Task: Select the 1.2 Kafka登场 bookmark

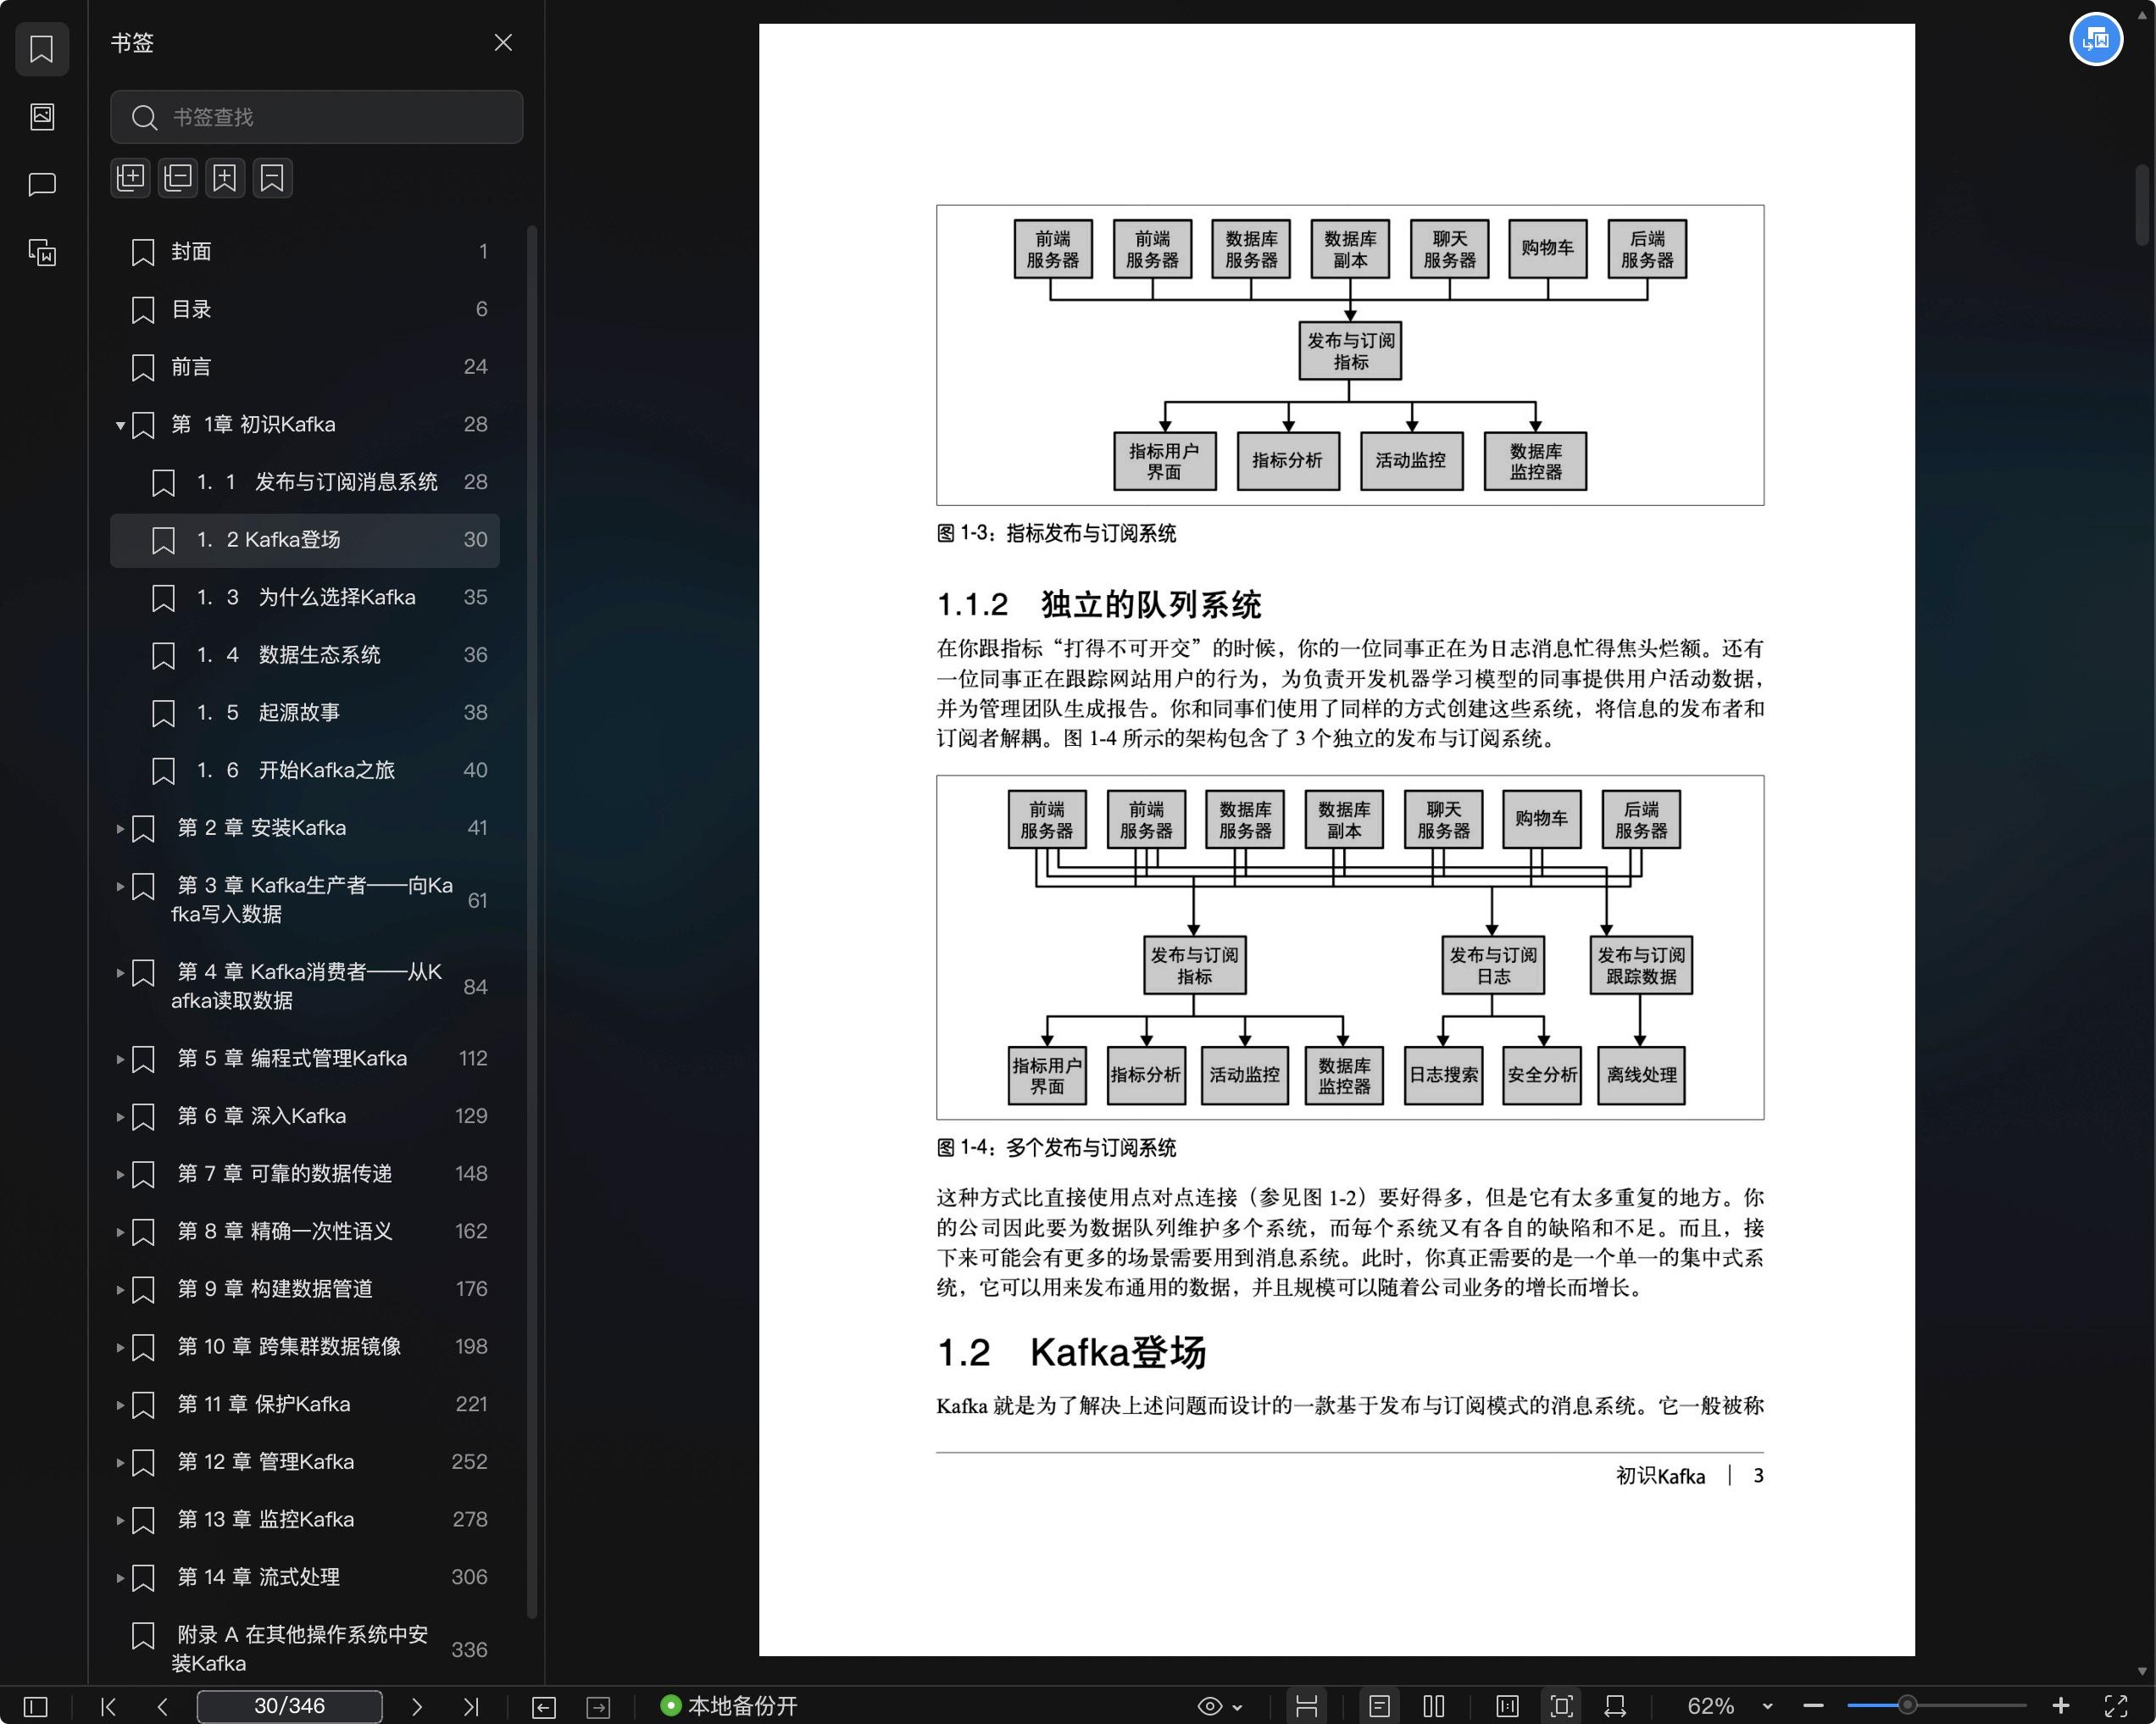Action: (305, 540)
